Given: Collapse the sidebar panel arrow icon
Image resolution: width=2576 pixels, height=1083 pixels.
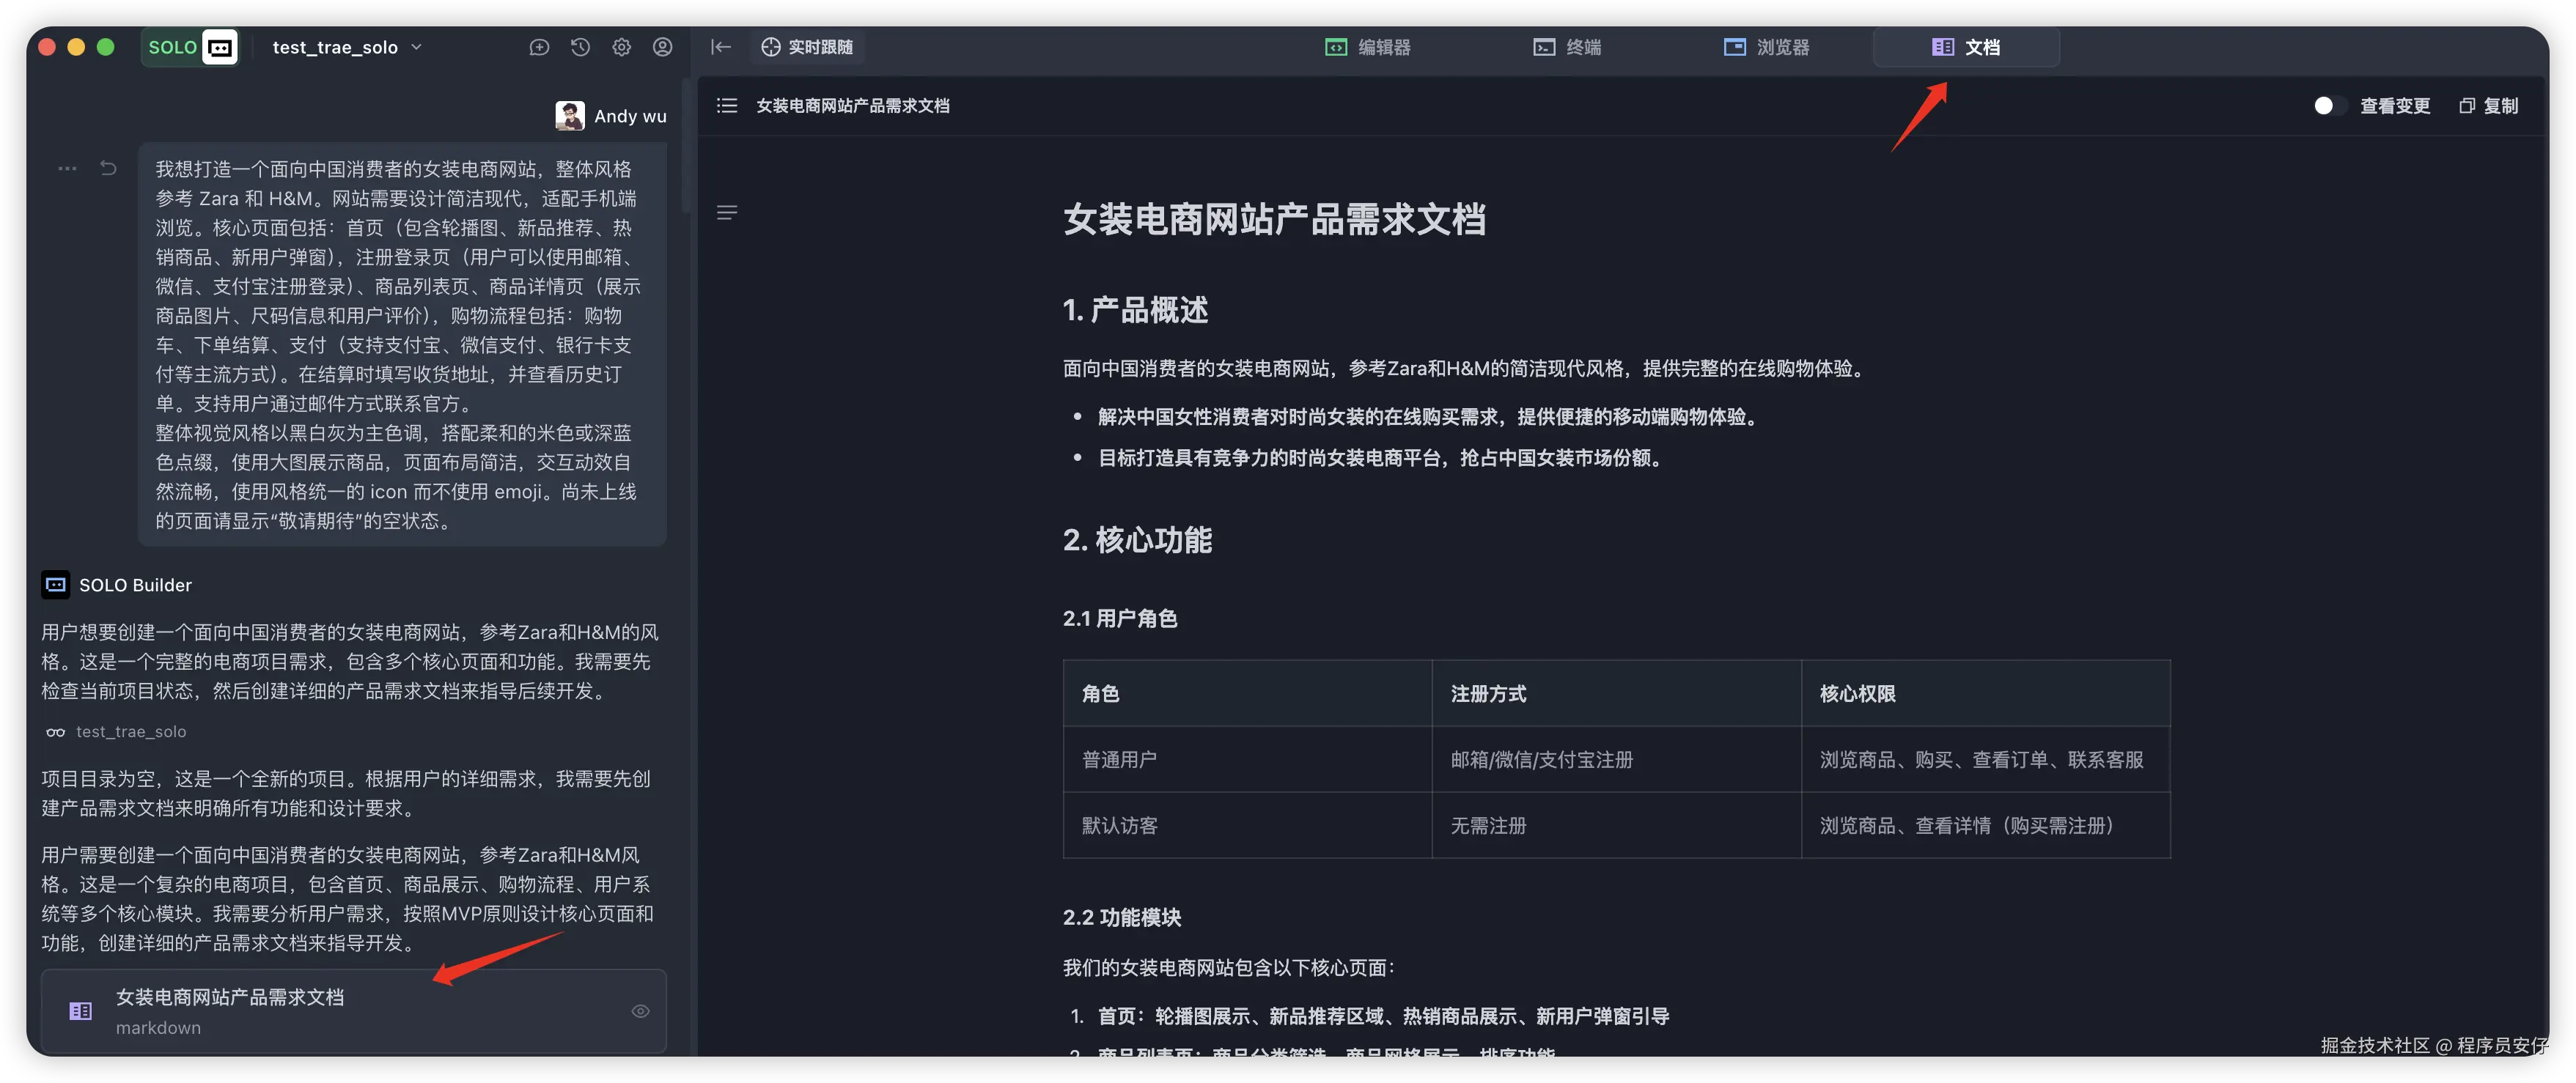Looking at the screenshot, I should click(720, 47).
